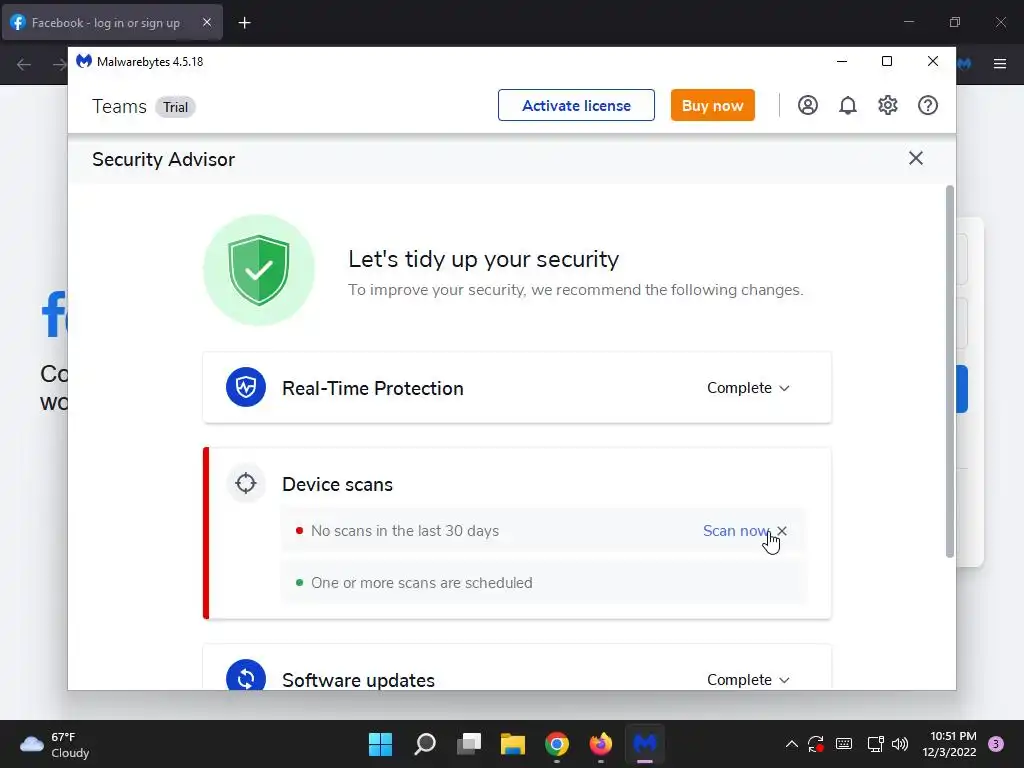Click the sync tray icon with red dot
This screenshot has height=768, width=1024.
coord(816,744)
